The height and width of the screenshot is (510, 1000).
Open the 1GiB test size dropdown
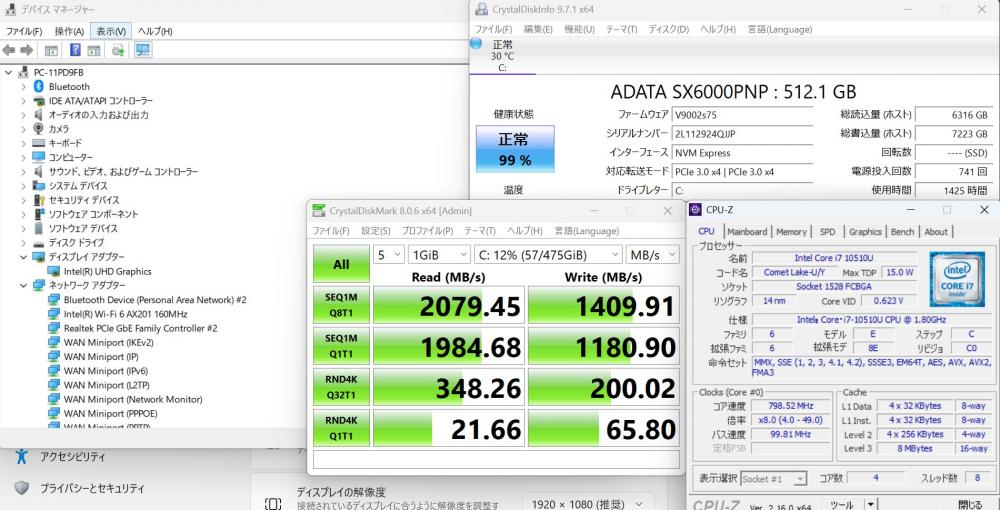click(x=439, y=254)
